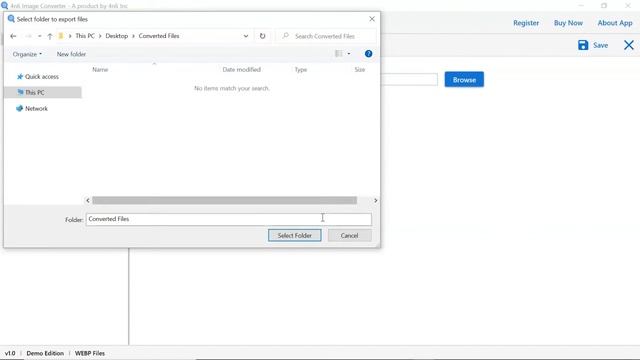Click the Back arrow in the dialog
Screen dimensions: 640x360
coord(13,36)
